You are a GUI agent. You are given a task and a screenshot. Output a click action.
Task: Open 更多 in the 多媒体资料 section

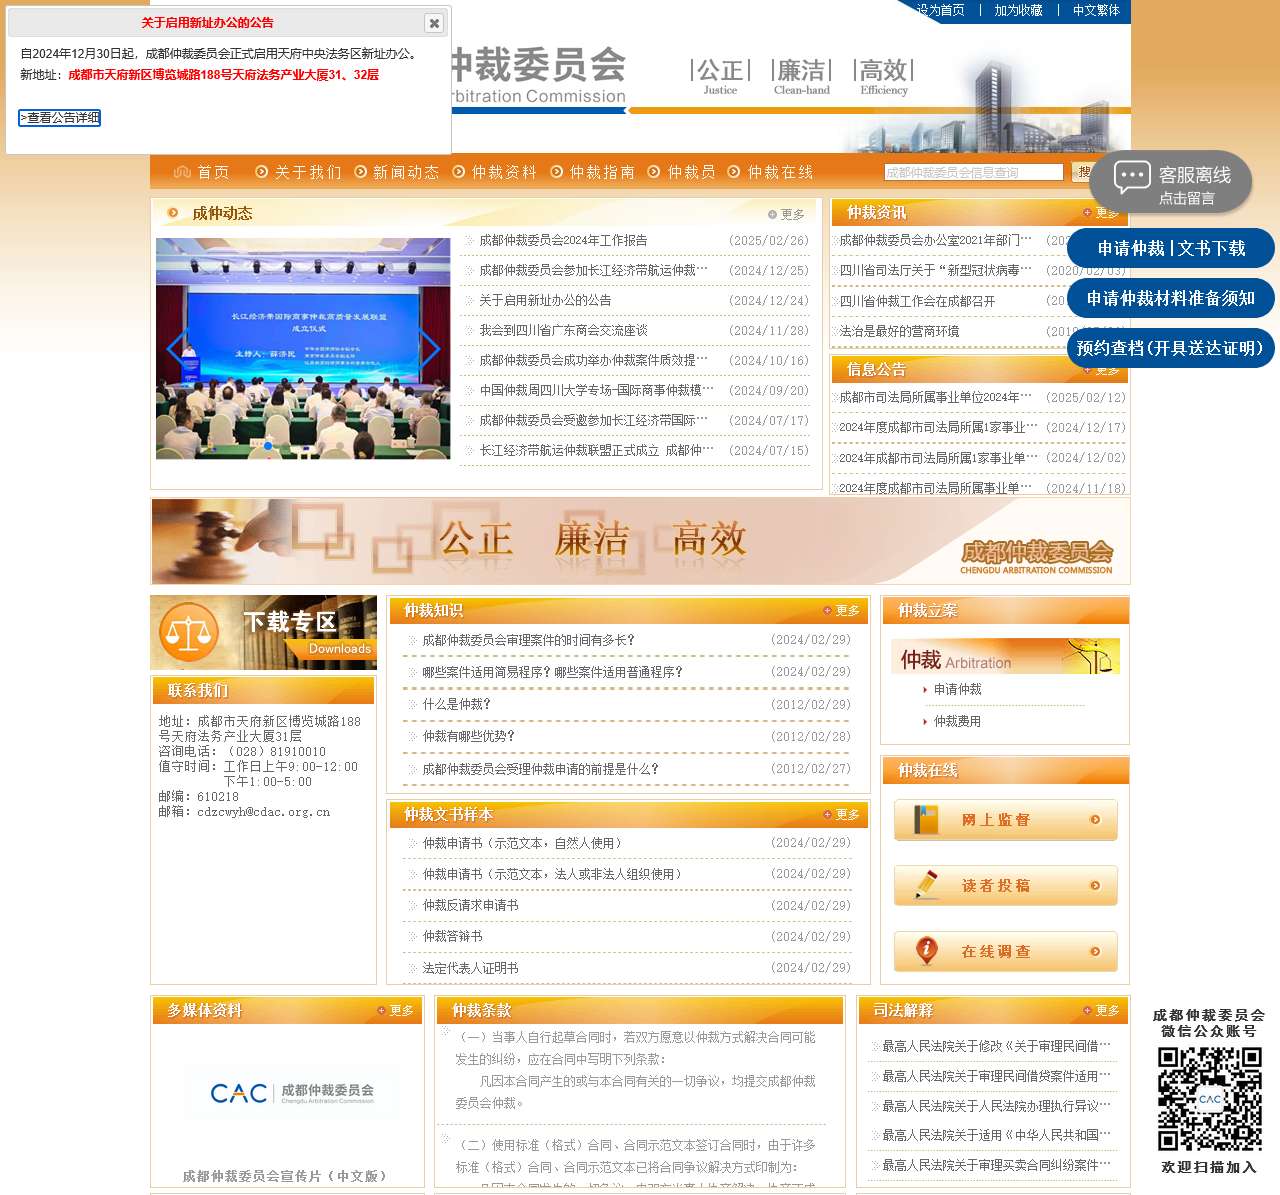[395, 1010]
